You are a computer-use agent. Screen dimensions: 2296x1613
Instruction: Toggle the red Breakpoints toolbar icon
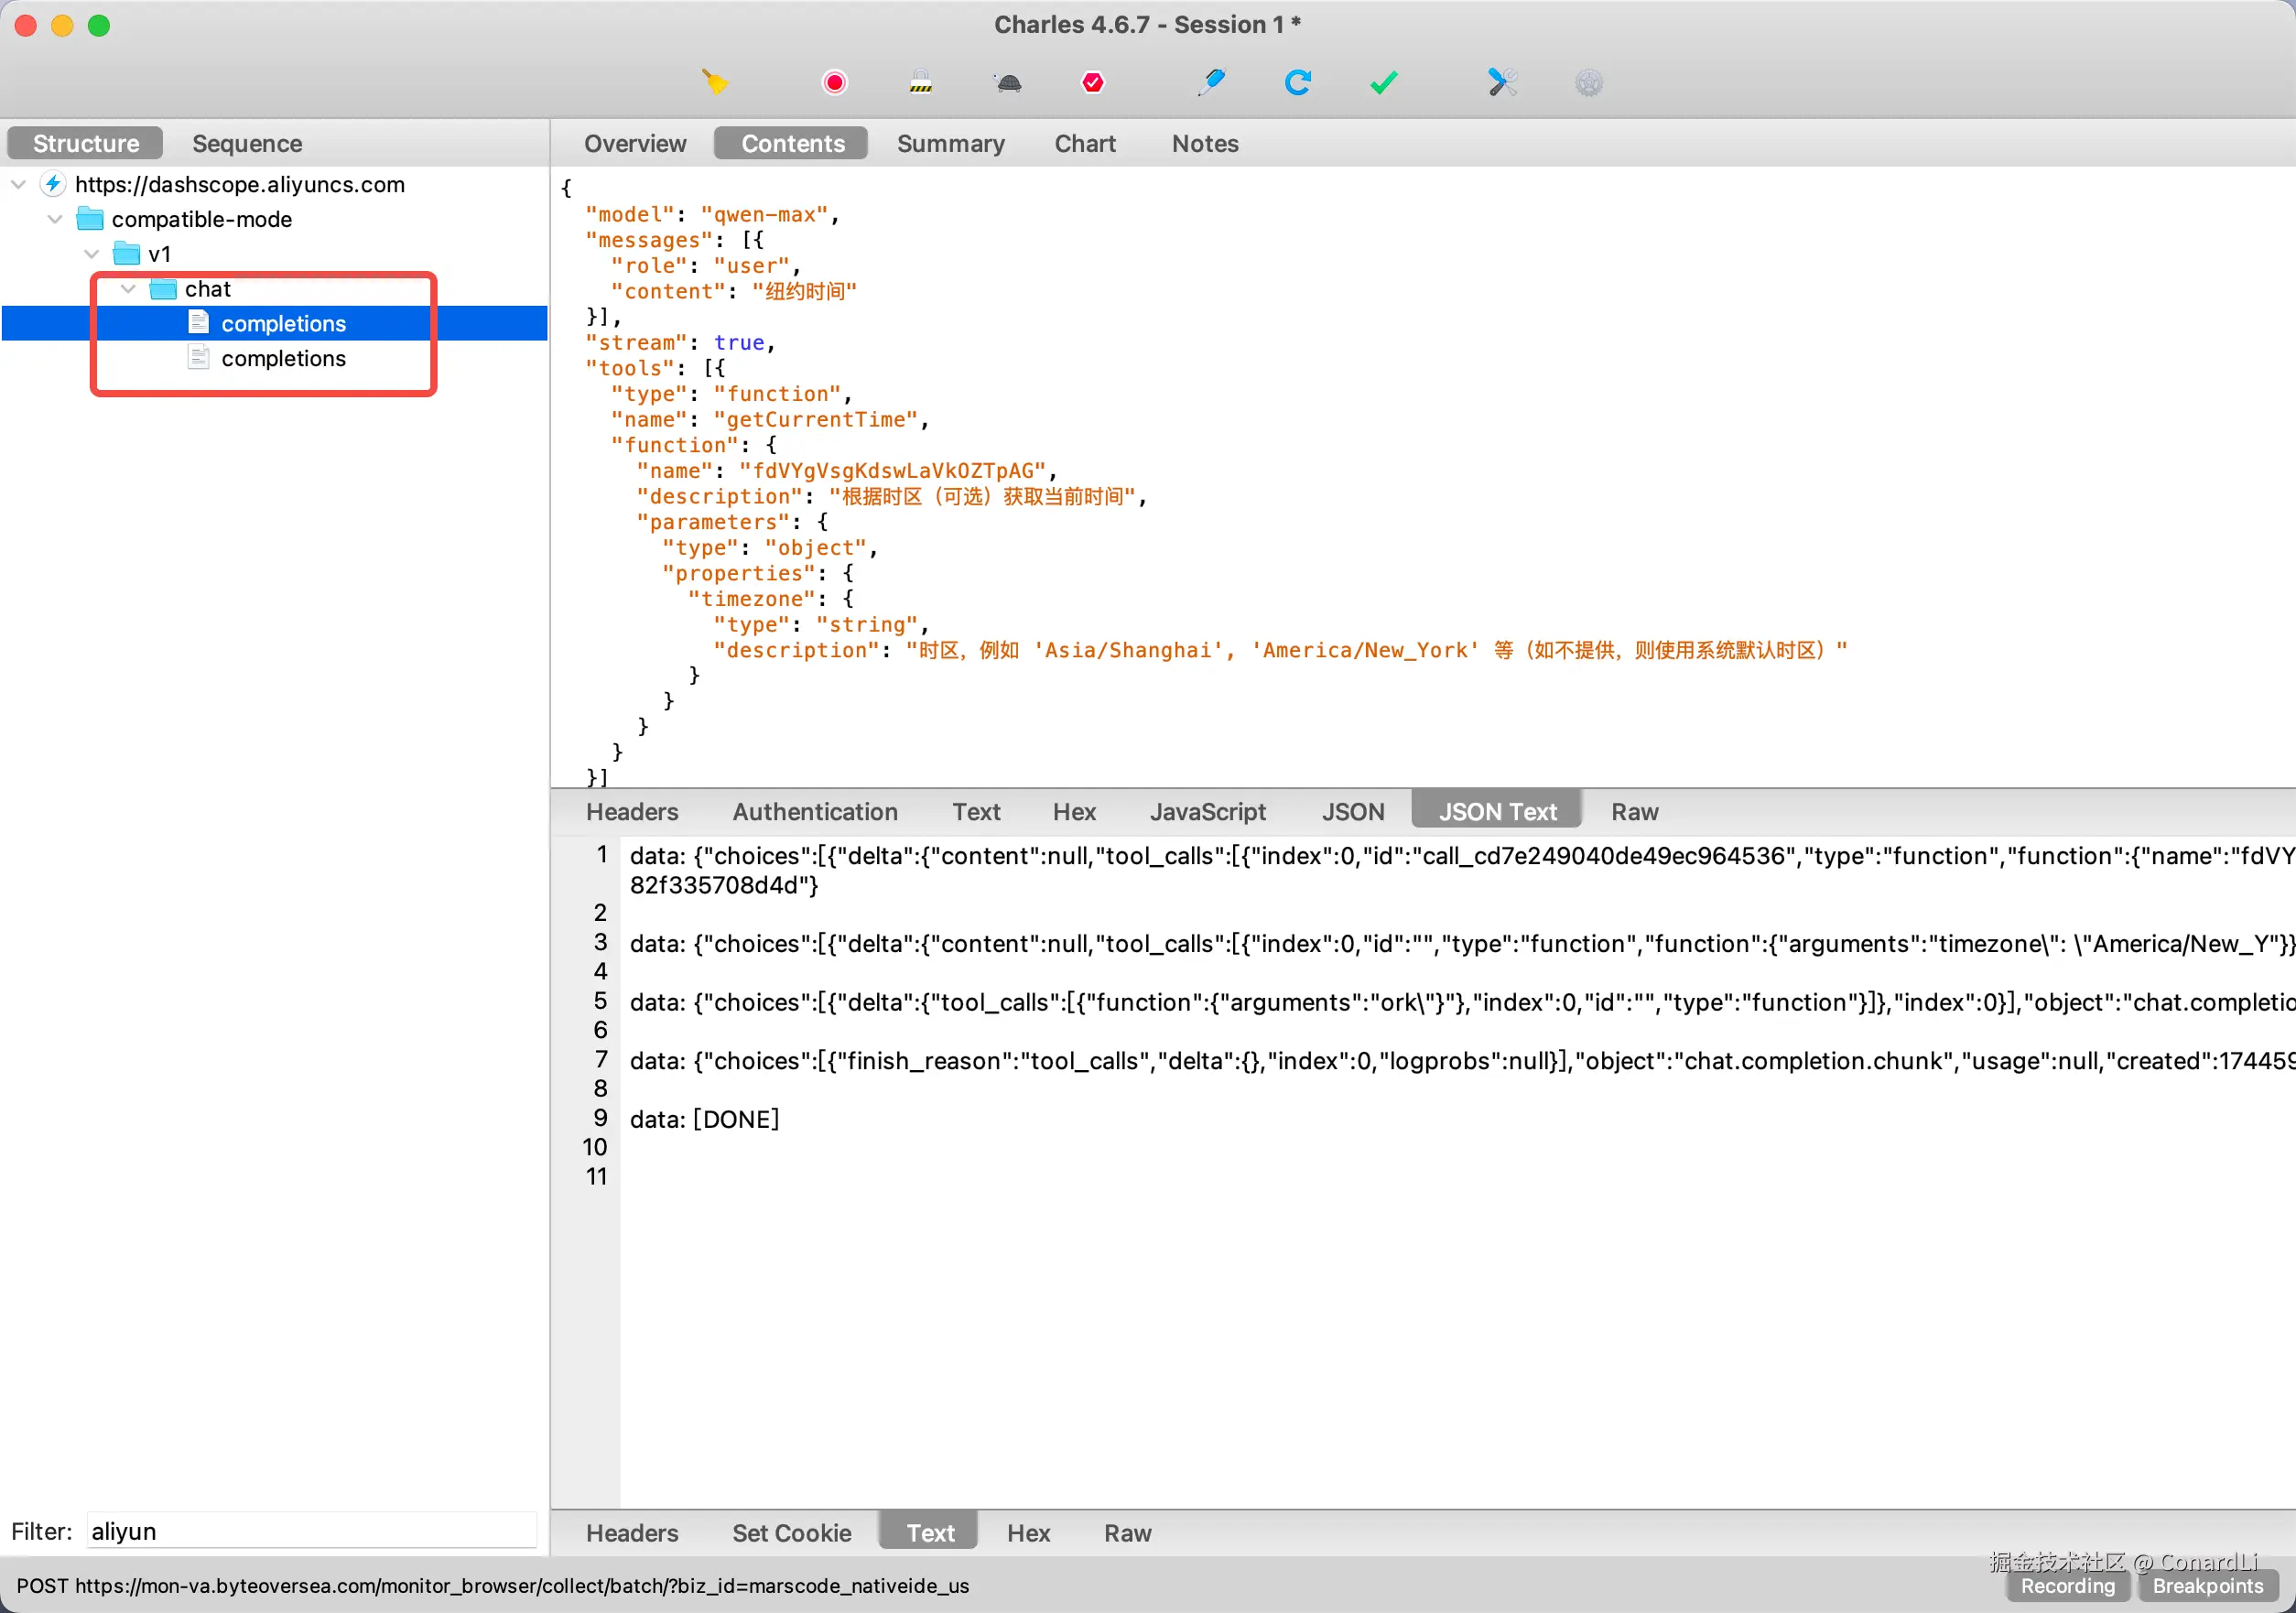(x=1093, y=82)
